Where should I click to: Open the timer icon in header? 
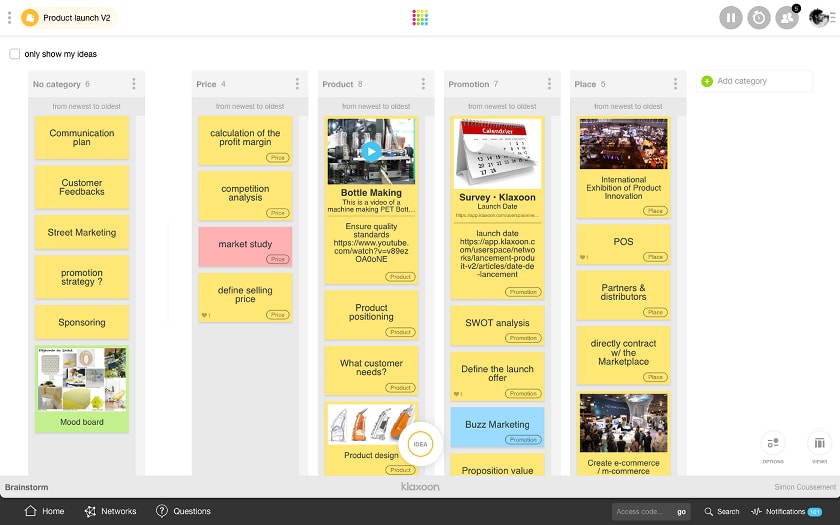point(759,18)
